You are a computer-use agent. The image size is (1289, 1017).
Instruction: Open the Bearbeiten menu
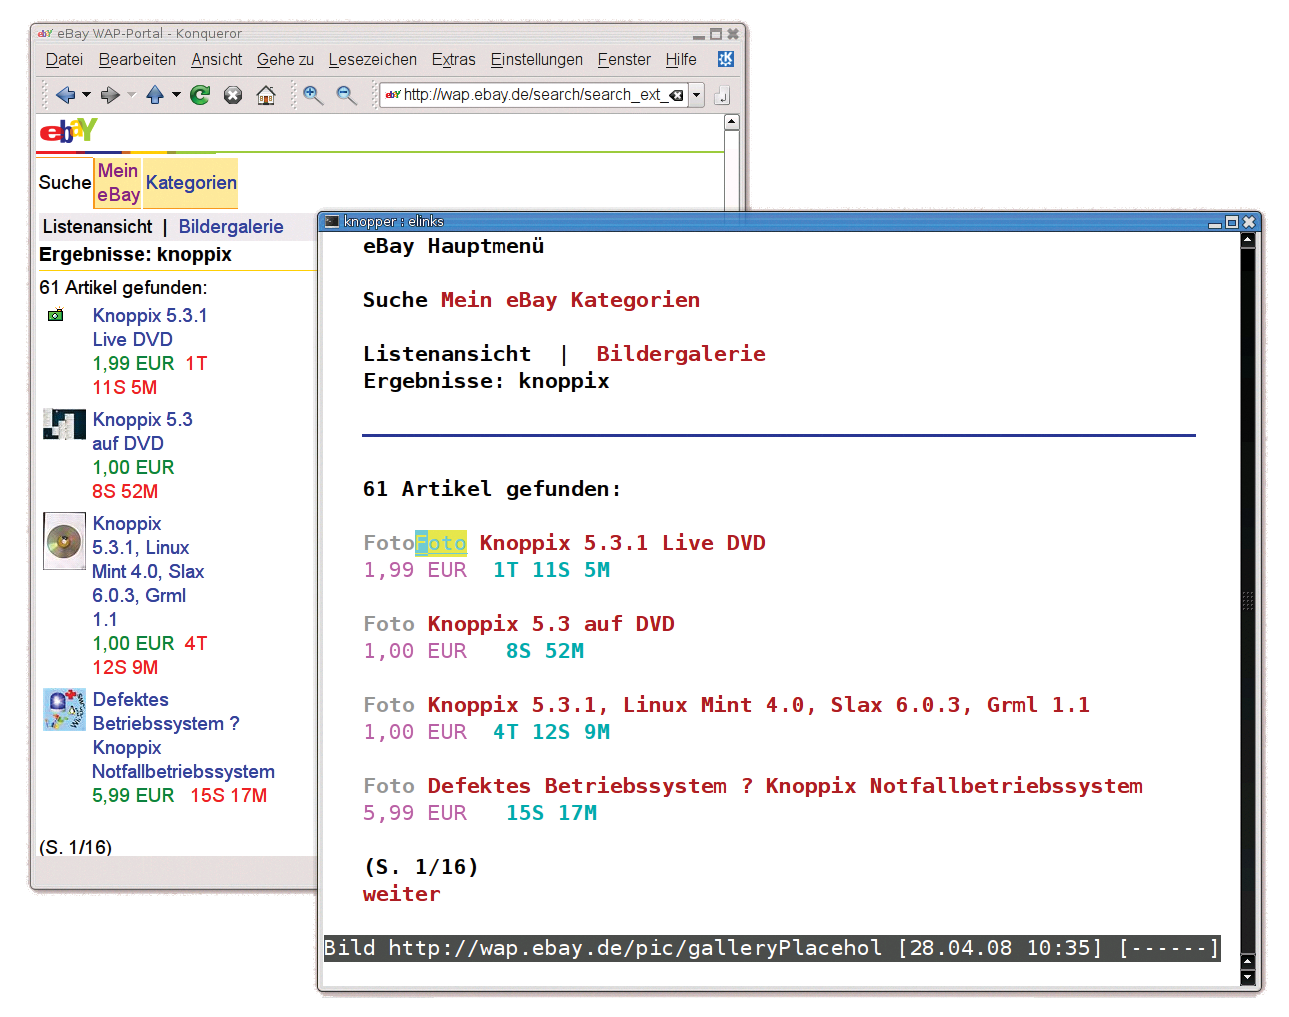point(137,60)
